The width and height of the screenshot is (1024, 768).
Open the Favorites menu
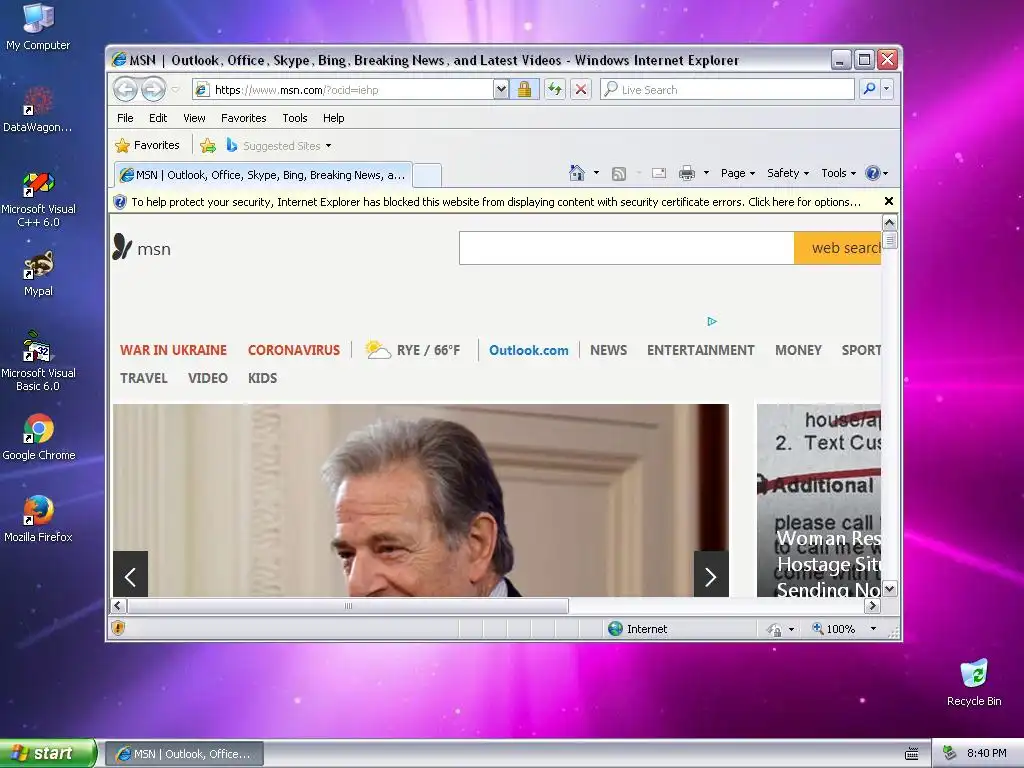244,118
